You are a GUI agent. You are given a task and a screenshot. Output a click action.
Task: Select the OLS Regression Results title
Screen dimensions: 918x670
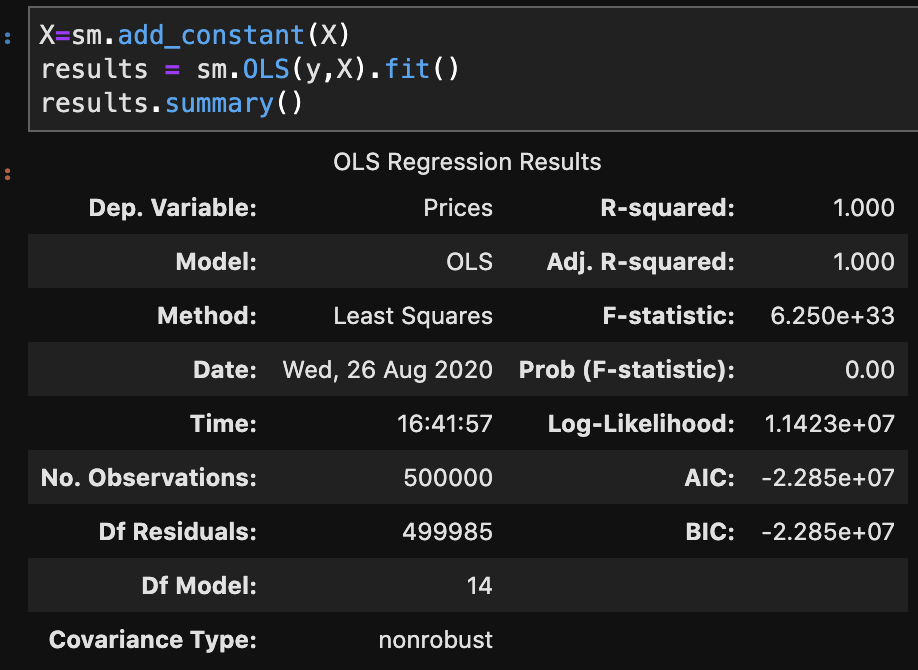(x=467, y=161)
